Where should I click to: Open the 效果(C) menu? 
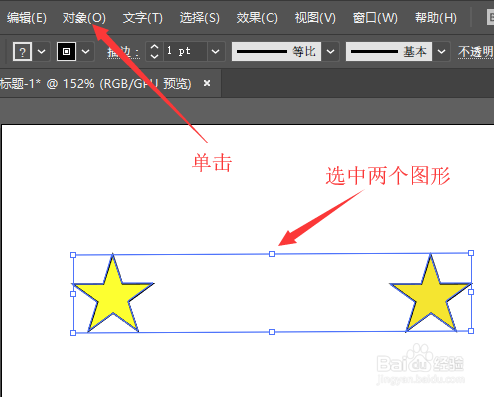click(x=257, y=18)
